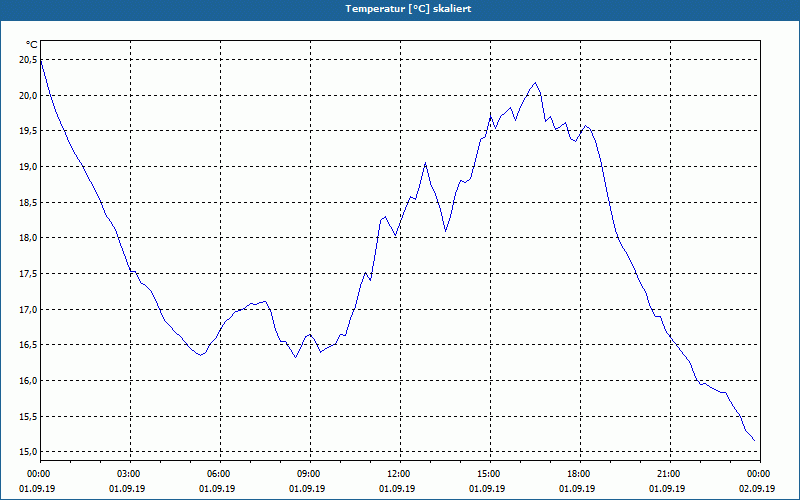Click the 02.09.19 date label
This screenshot has width=800, height=500.
(756, 489)
